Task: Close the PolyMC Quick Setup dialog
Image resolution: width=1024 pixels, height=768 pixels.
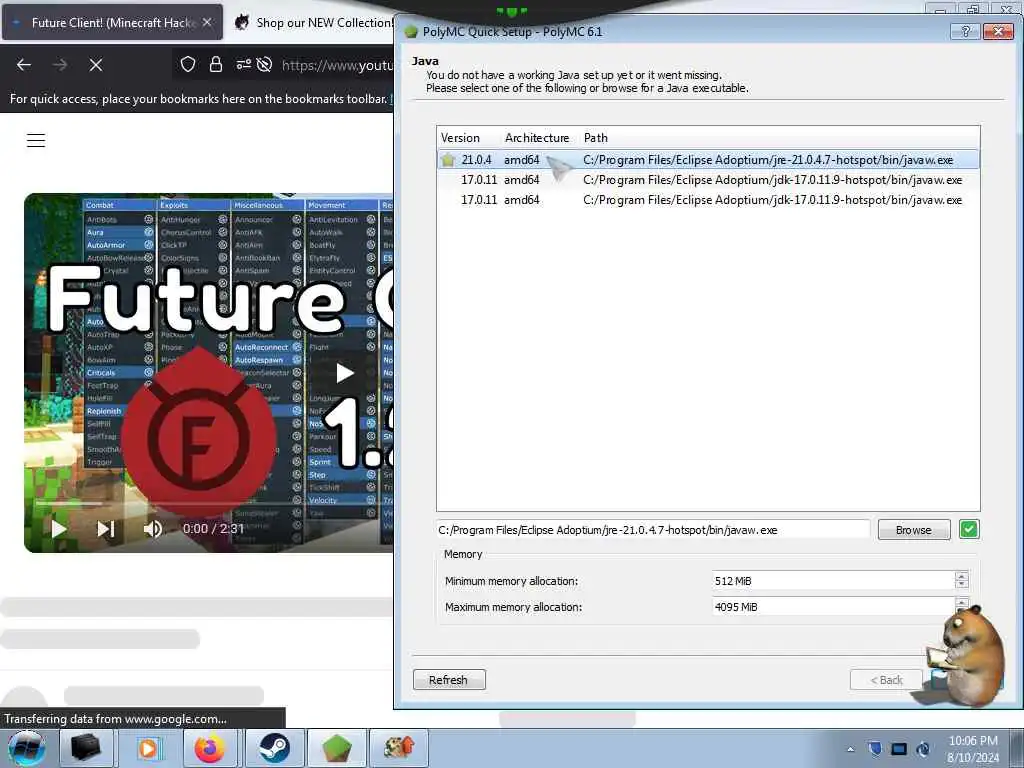Action: pos(998,31)
